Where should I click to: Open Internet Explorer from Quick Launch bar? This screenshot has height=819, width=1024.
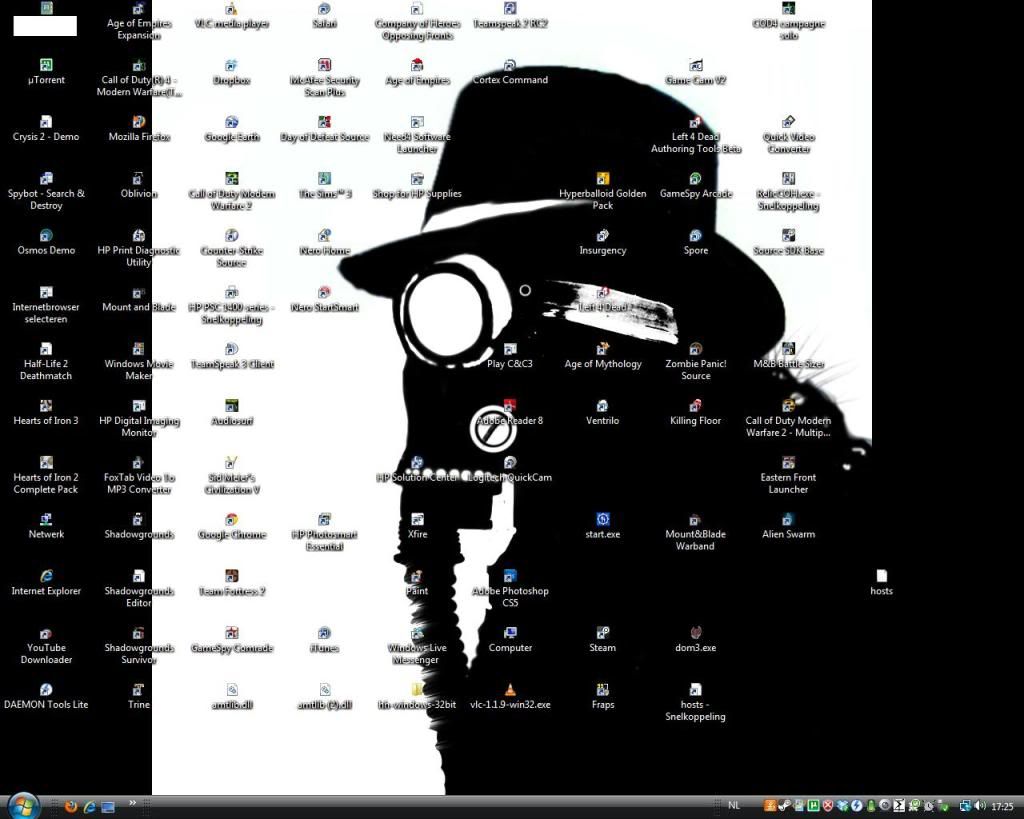click(89, 807)
